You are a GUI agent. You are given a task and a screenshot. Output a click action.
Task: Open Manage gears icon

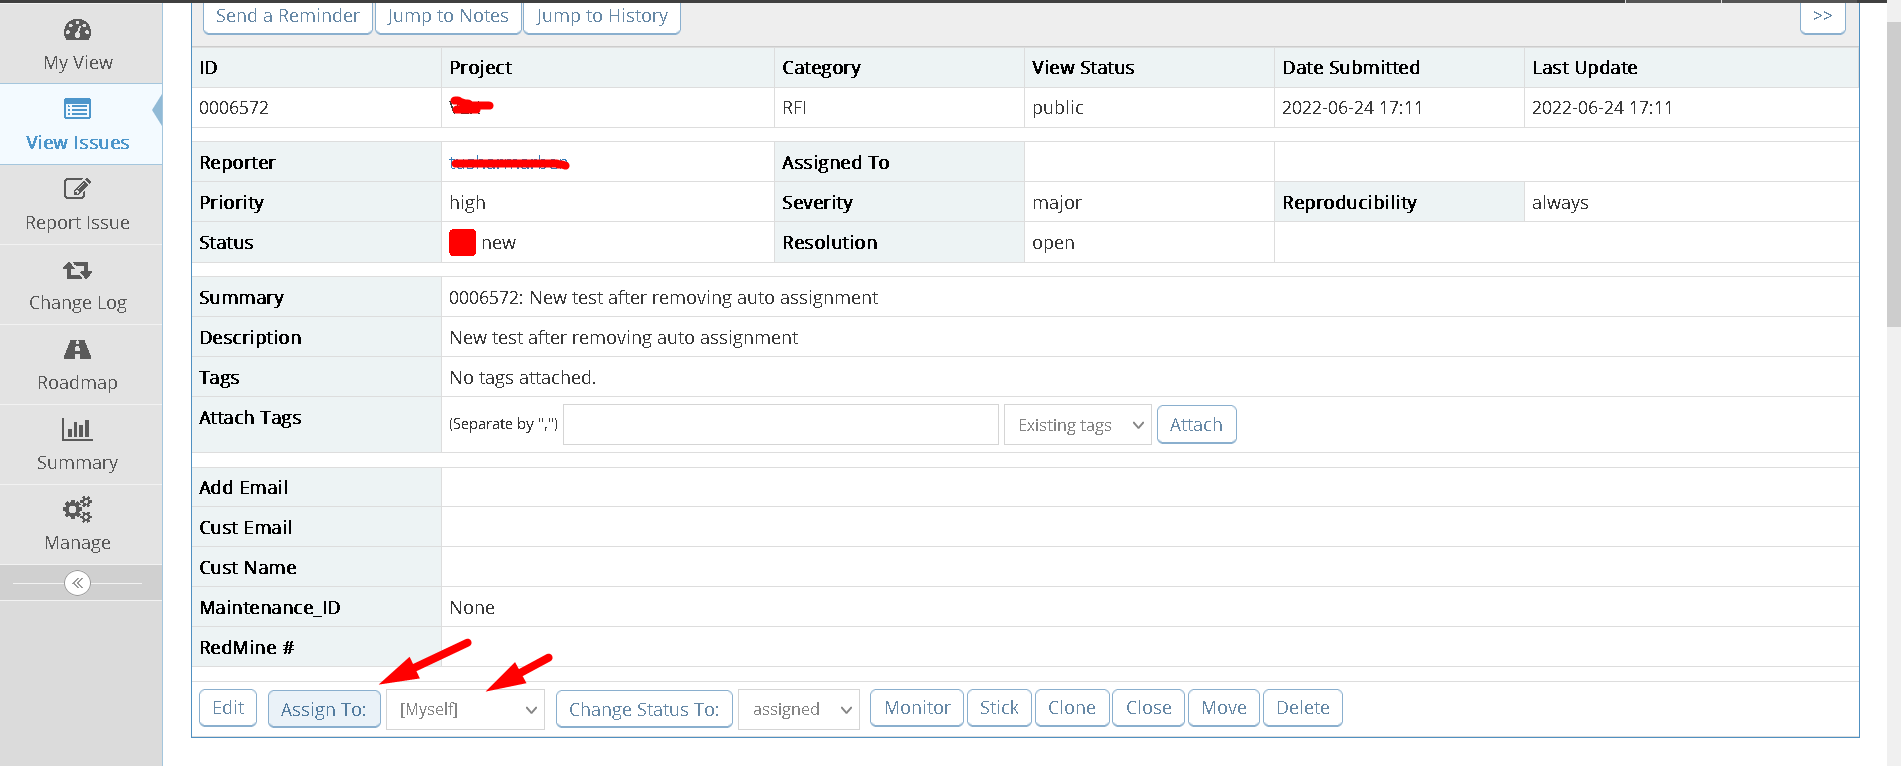pyautogui.click(x=77, y=510)
